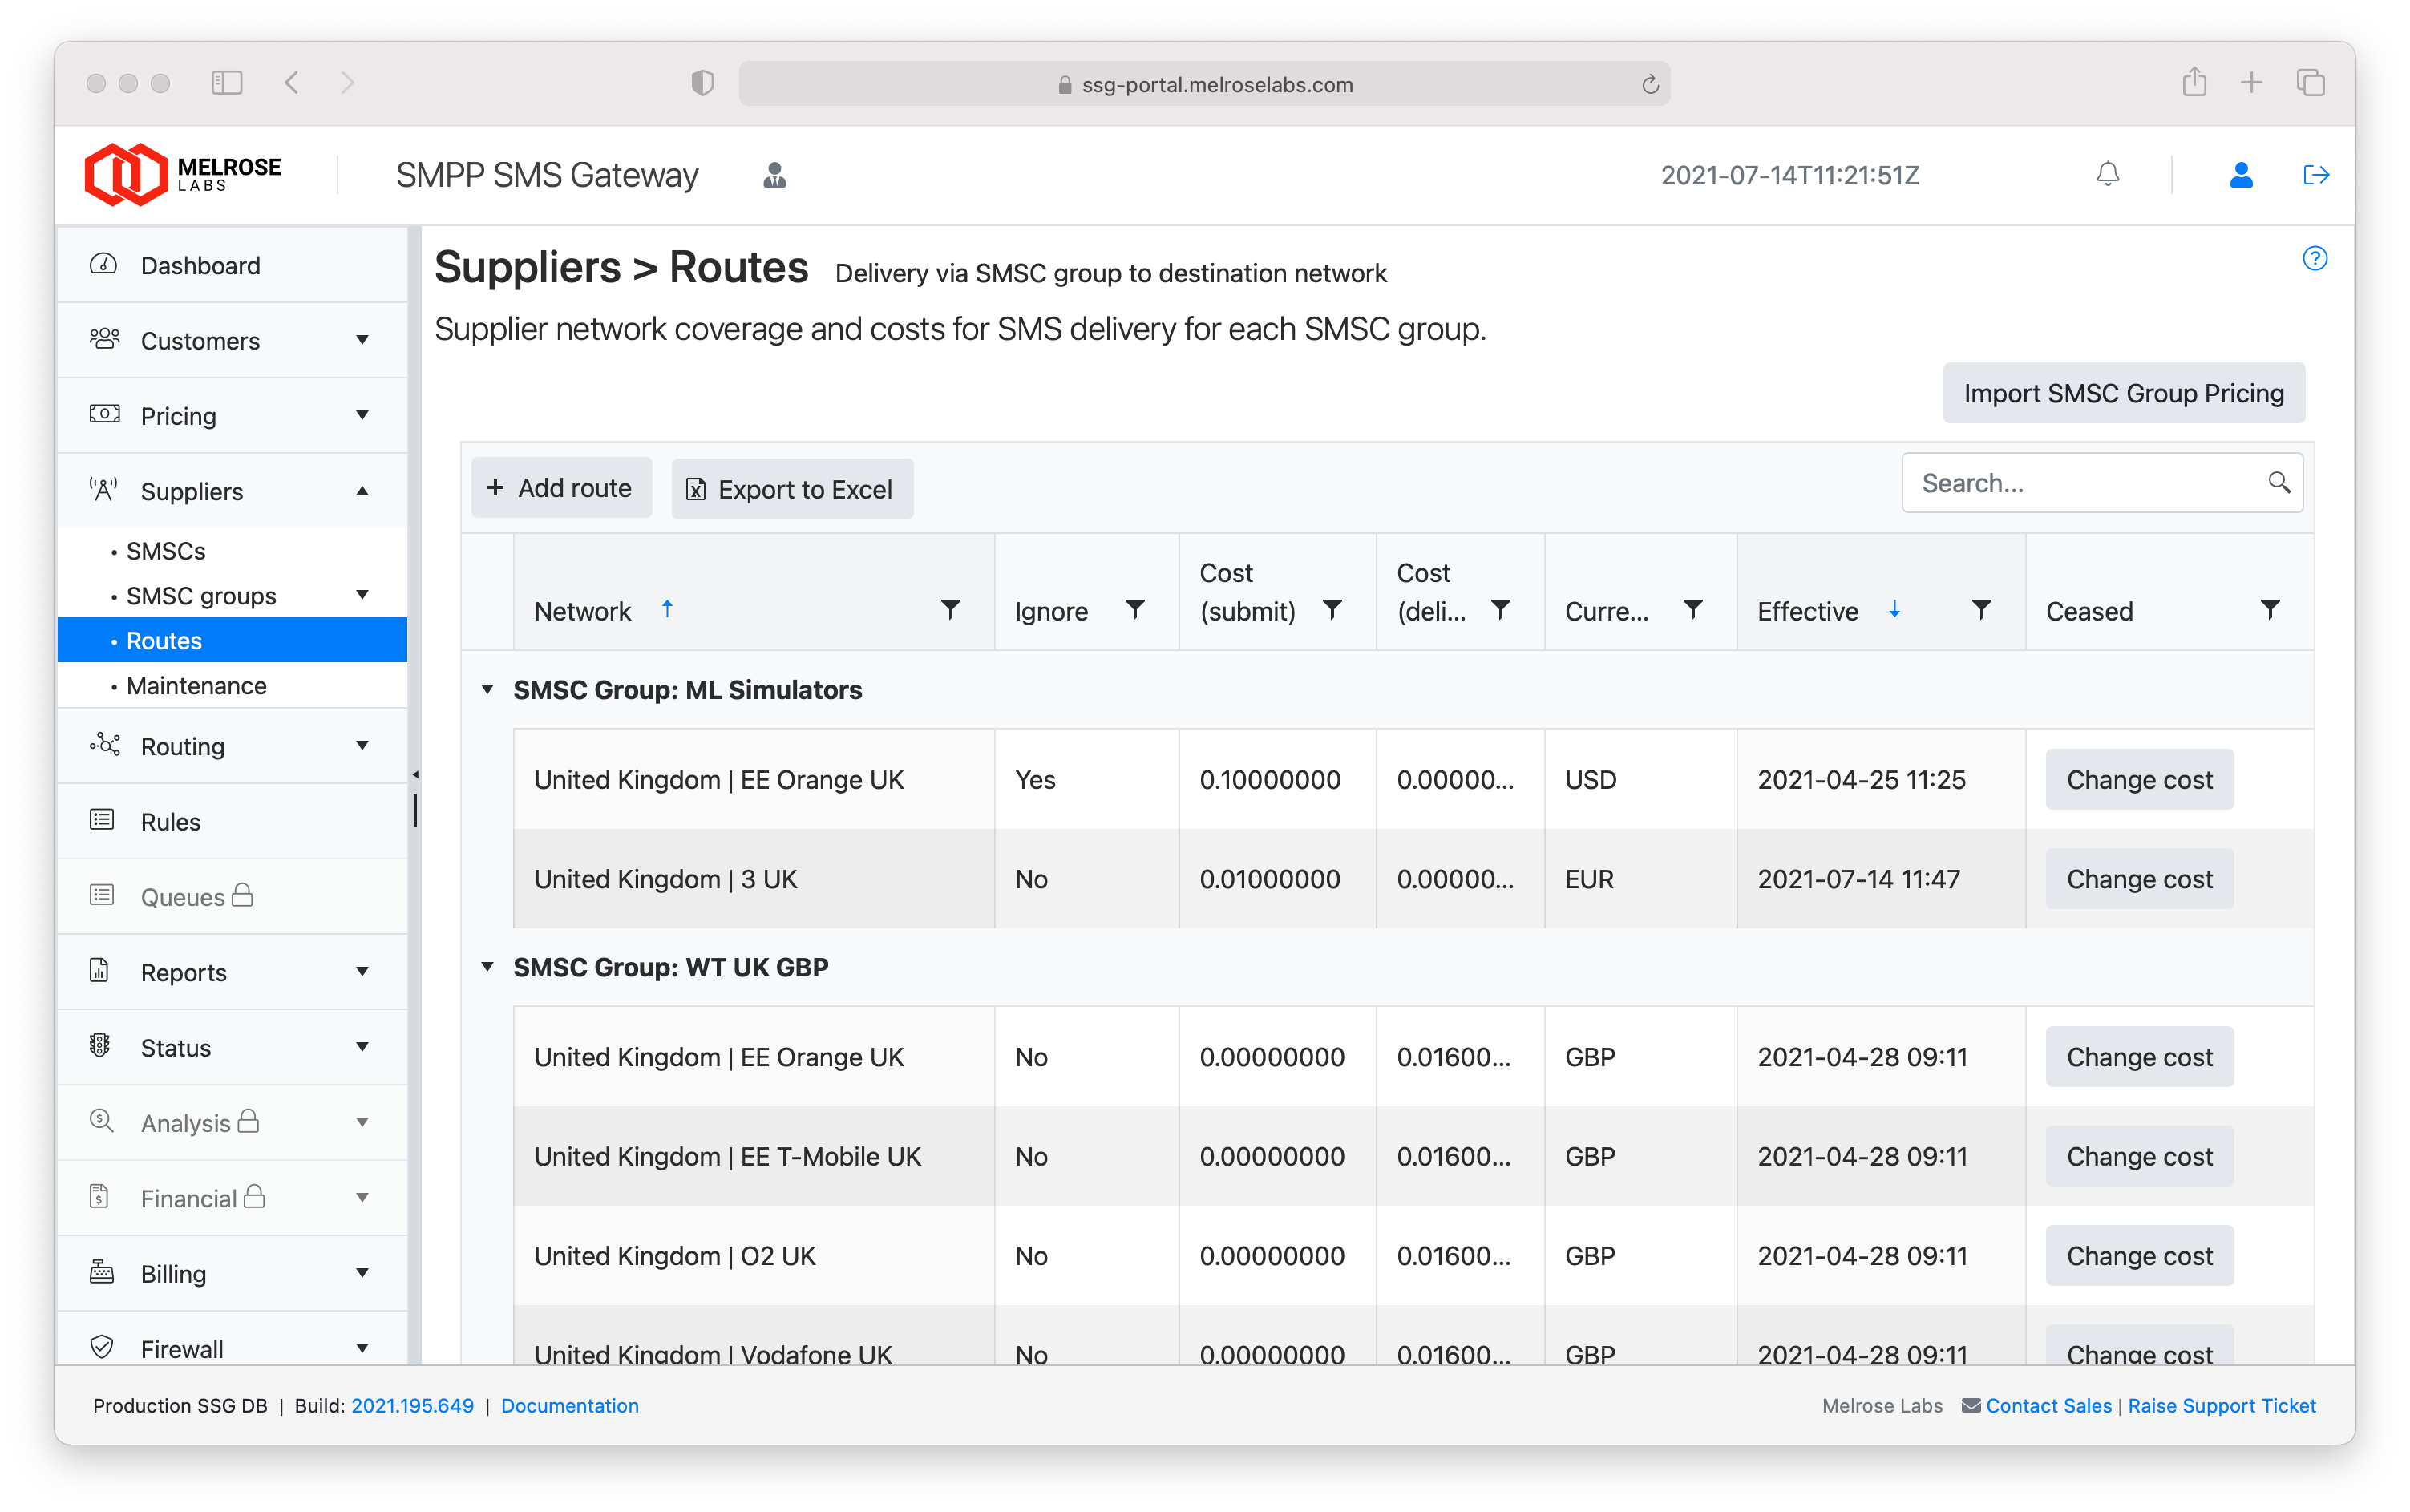2410x1512 pixels.
Task: Open the help question mark icon
Action: coord(2314,259)
